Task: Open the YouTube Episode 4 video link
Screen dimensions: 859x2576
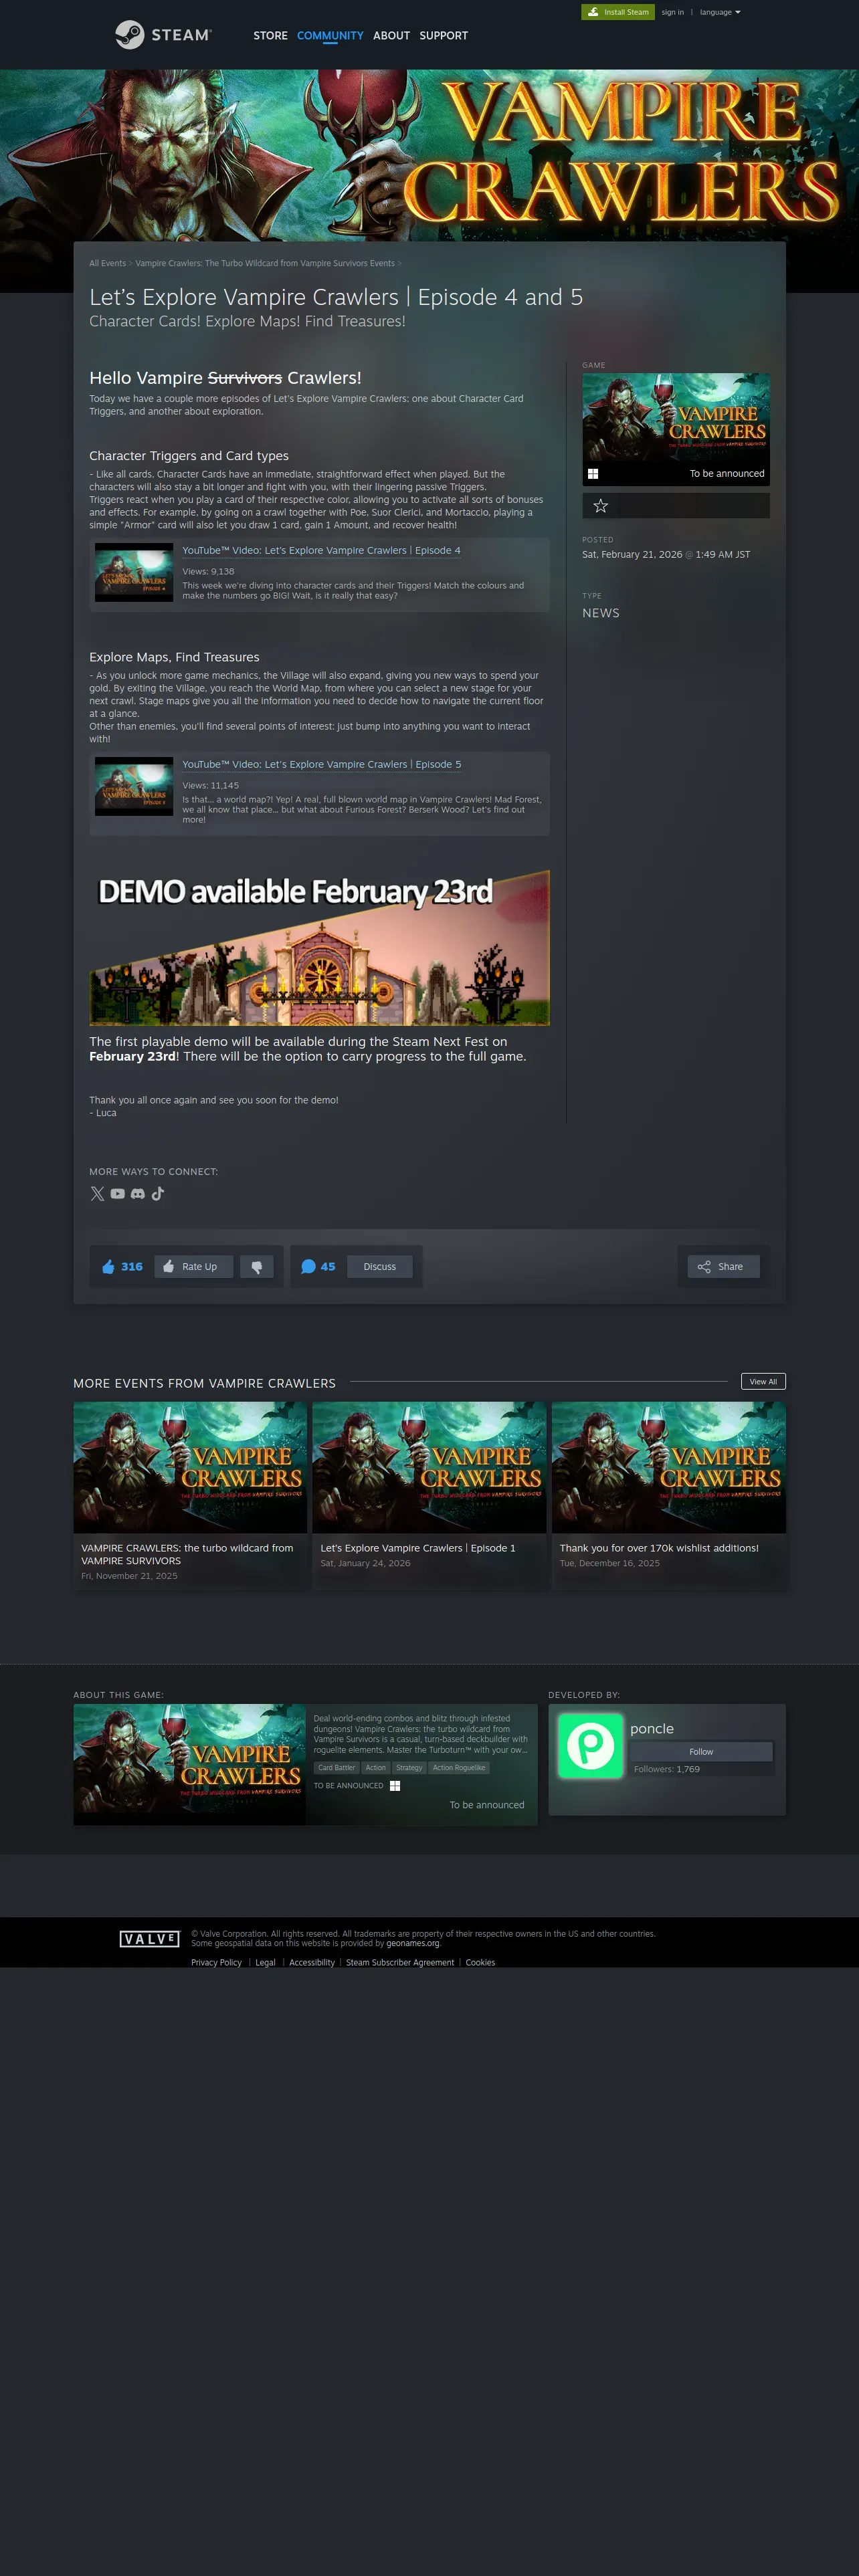Action: [321, 550]
